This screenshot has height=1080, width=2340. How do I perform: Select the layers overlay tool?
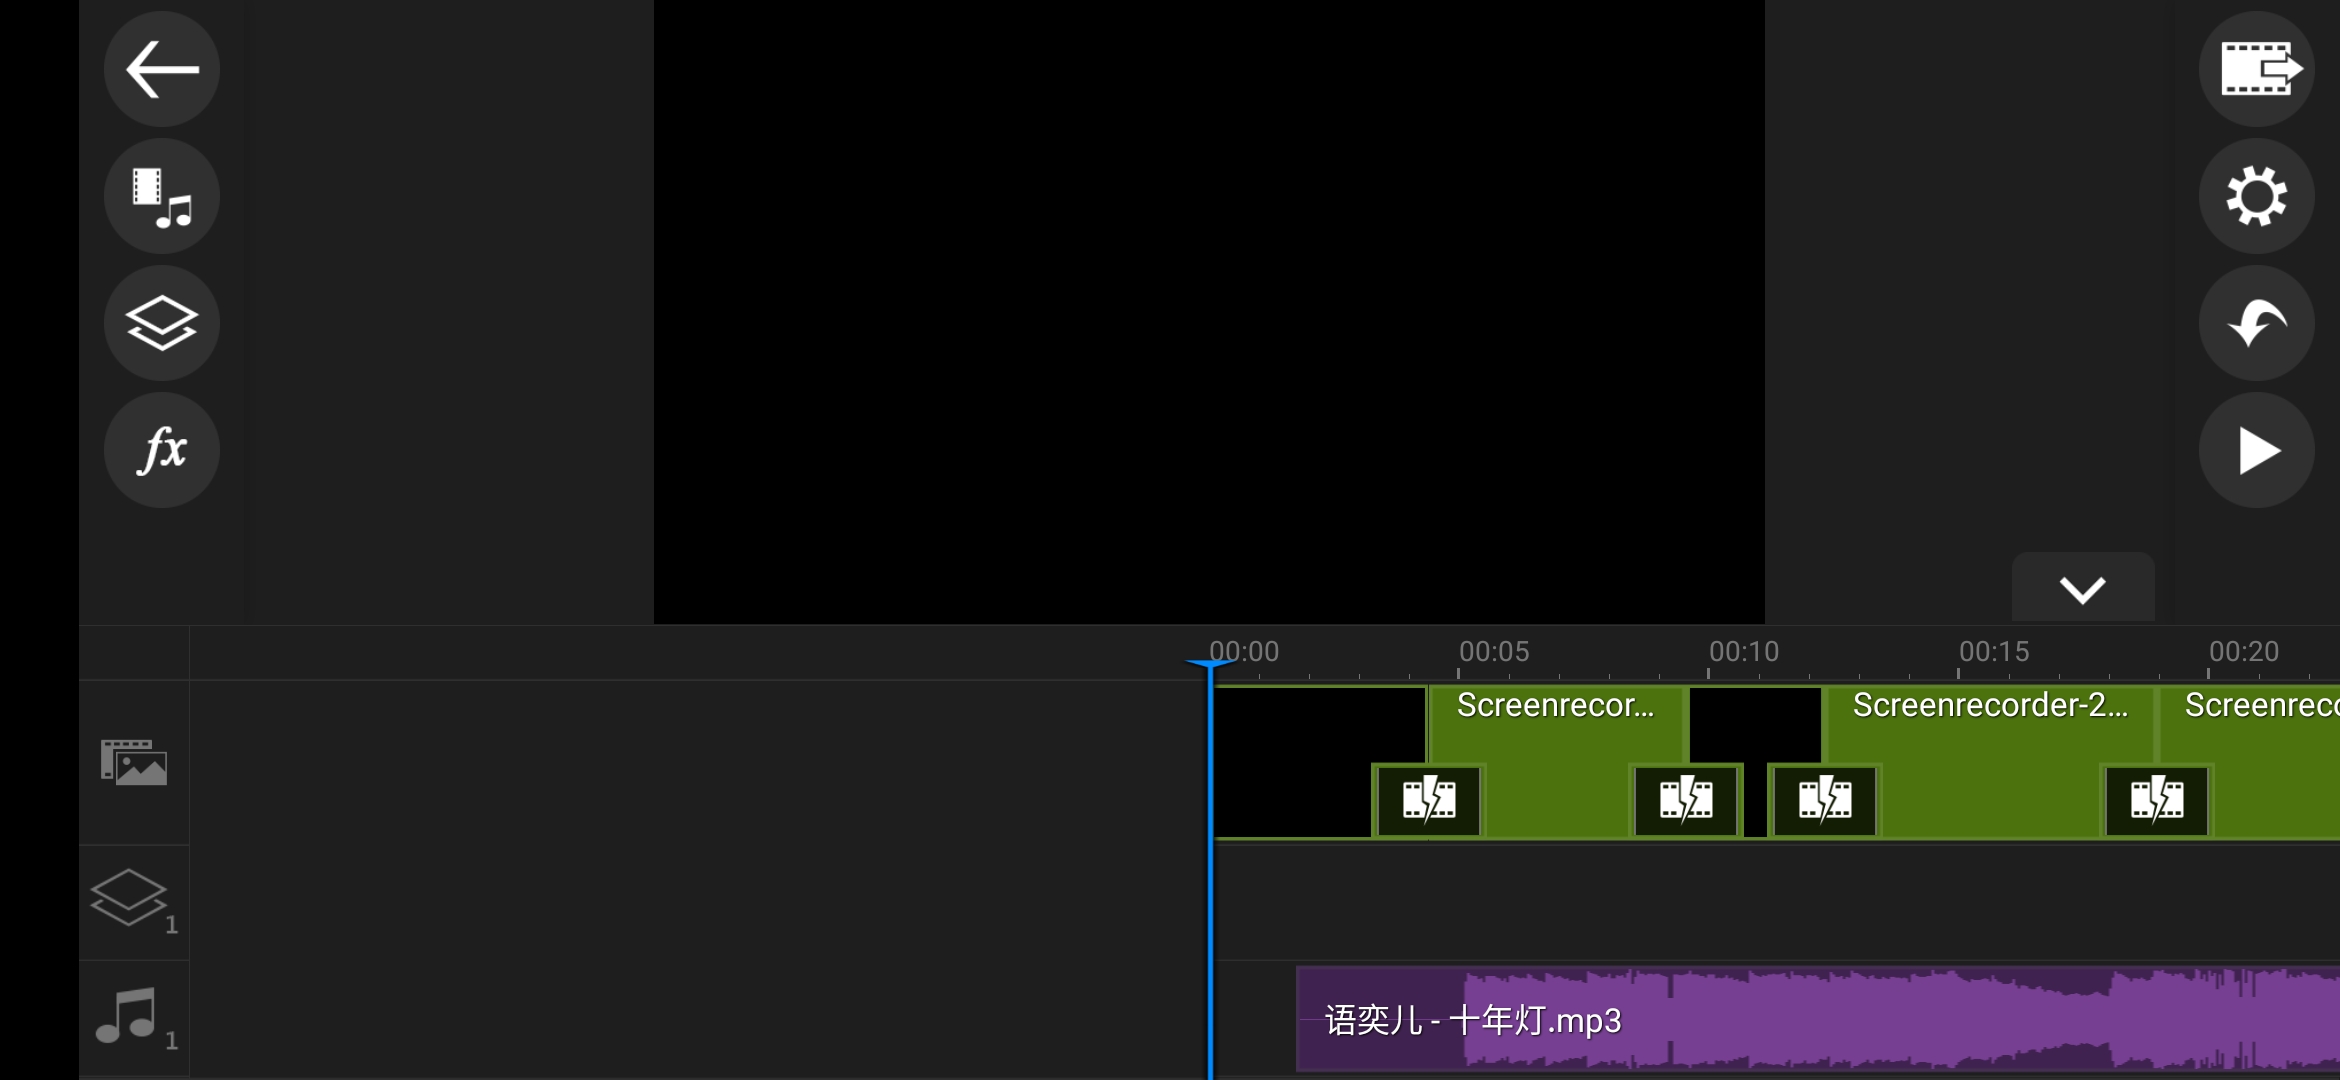[x=161, y=323]
